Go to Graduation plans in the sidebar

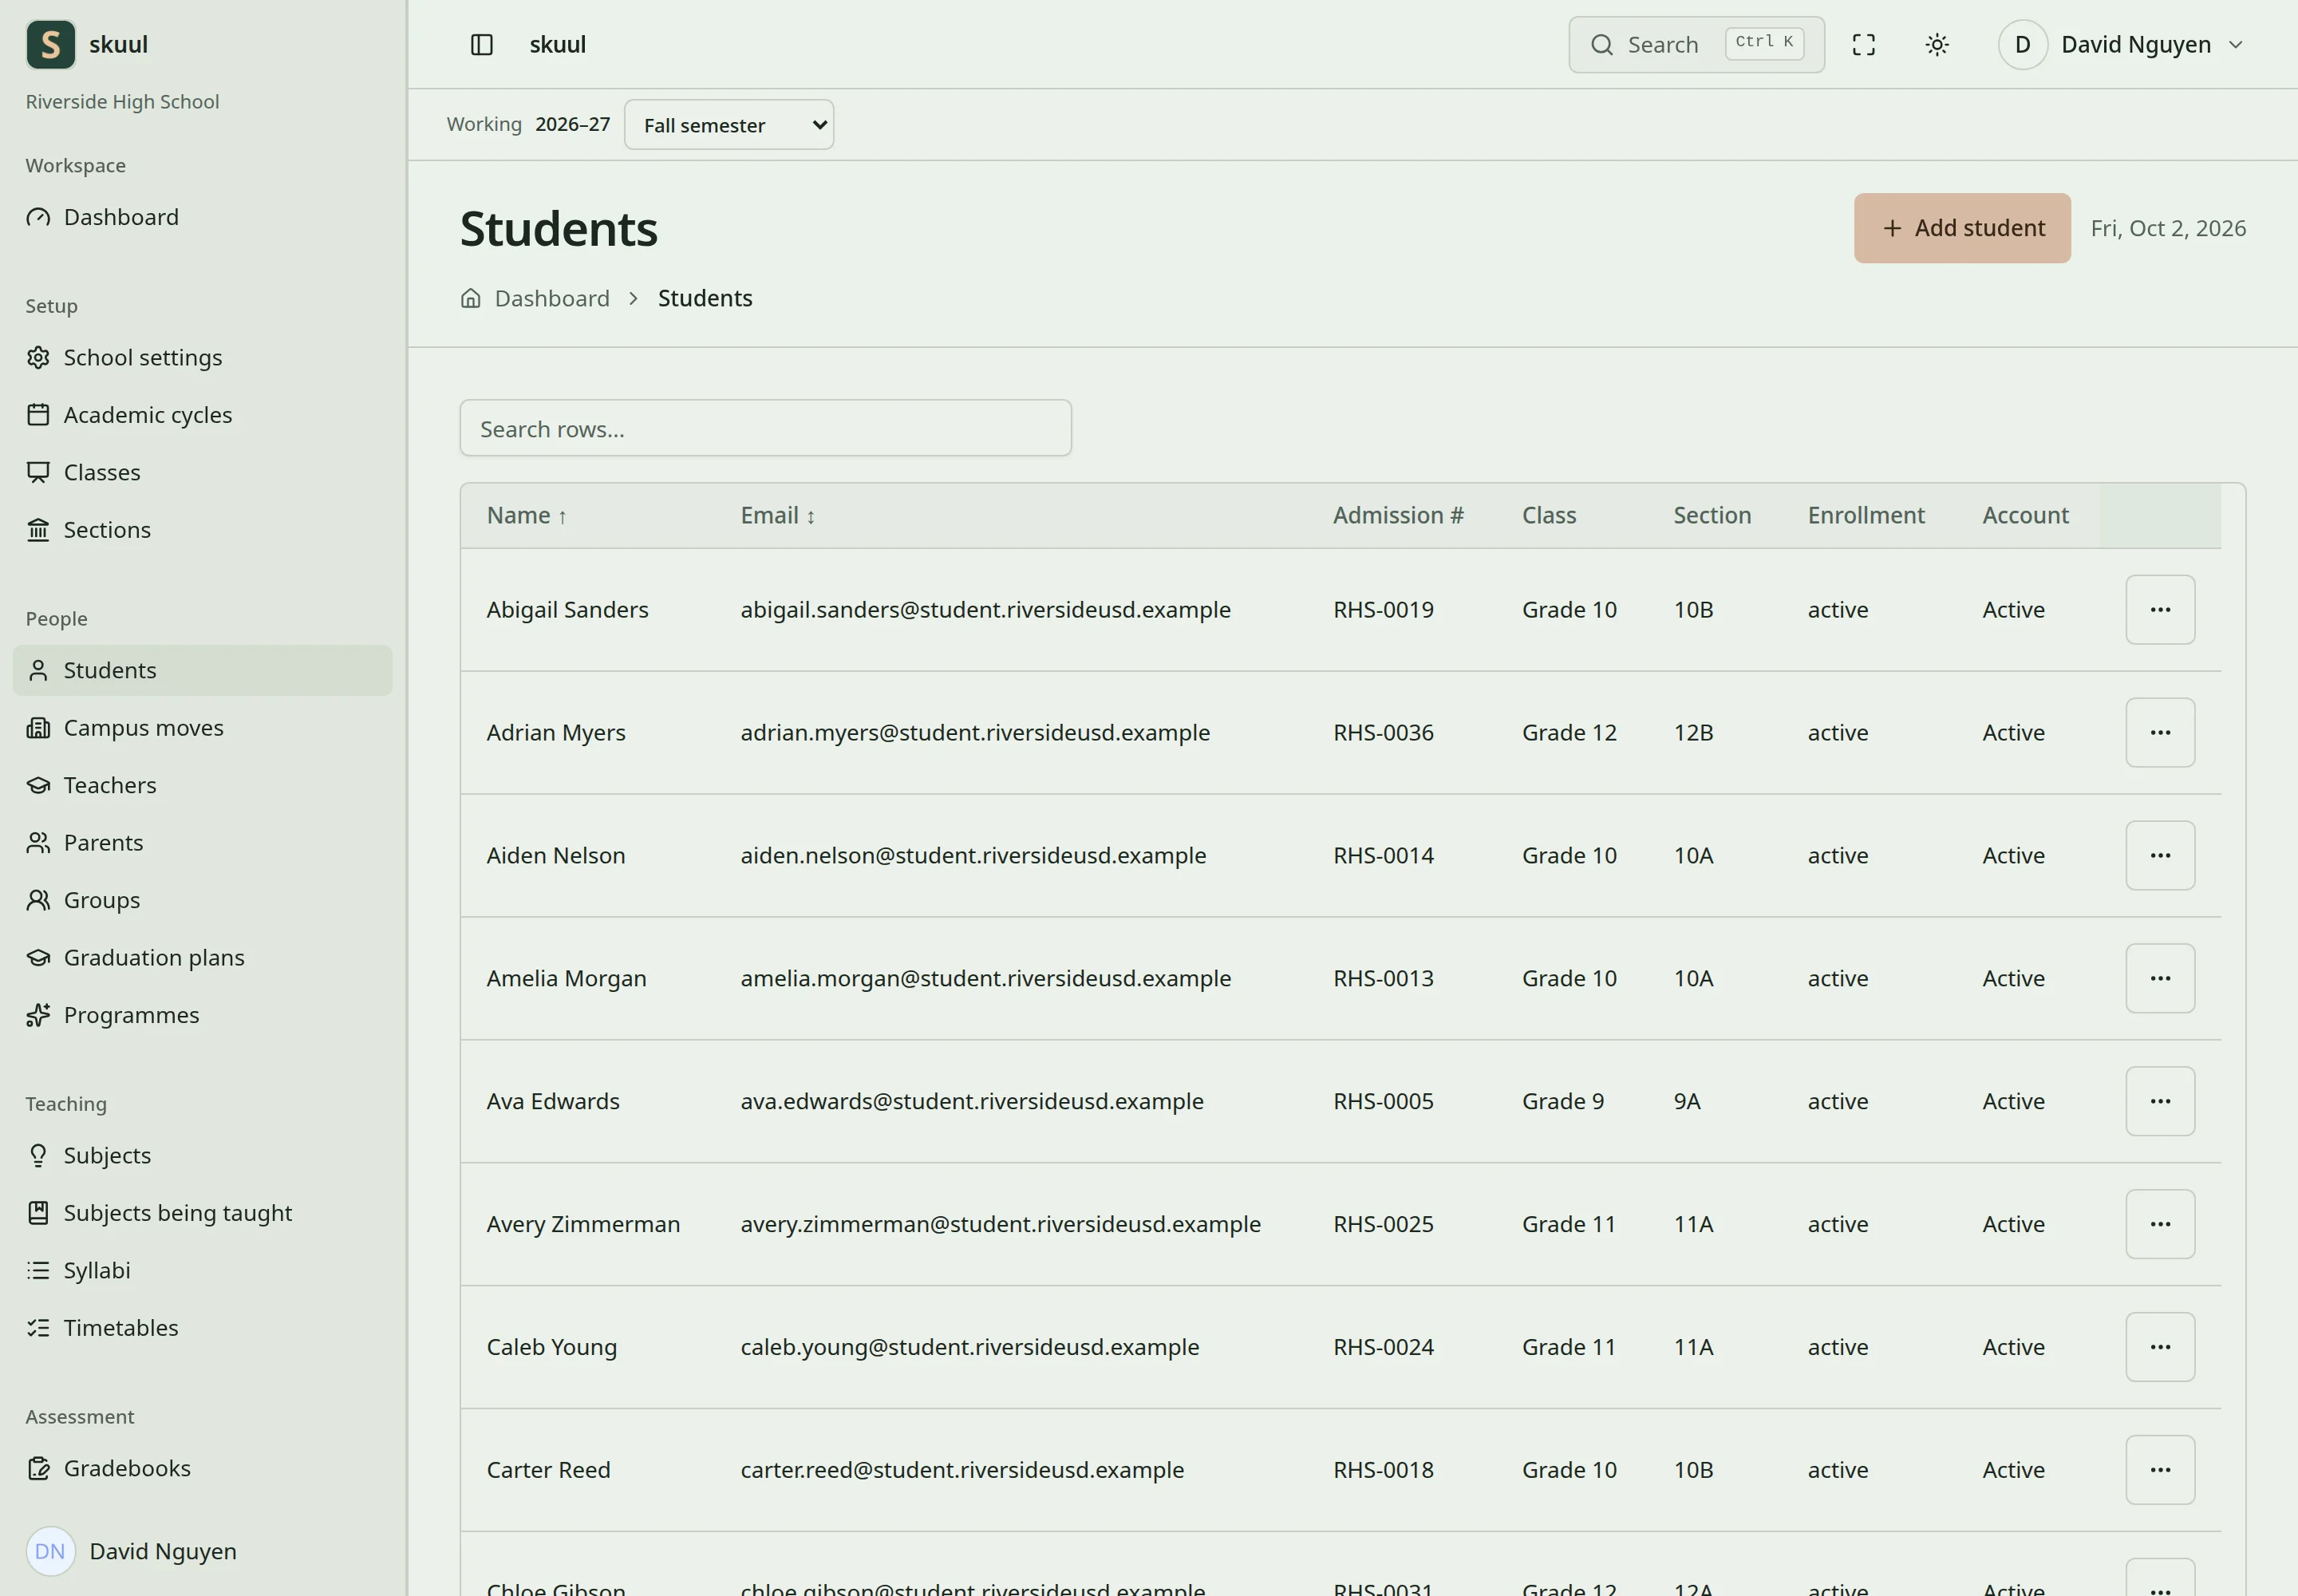[x=203, y=958]
